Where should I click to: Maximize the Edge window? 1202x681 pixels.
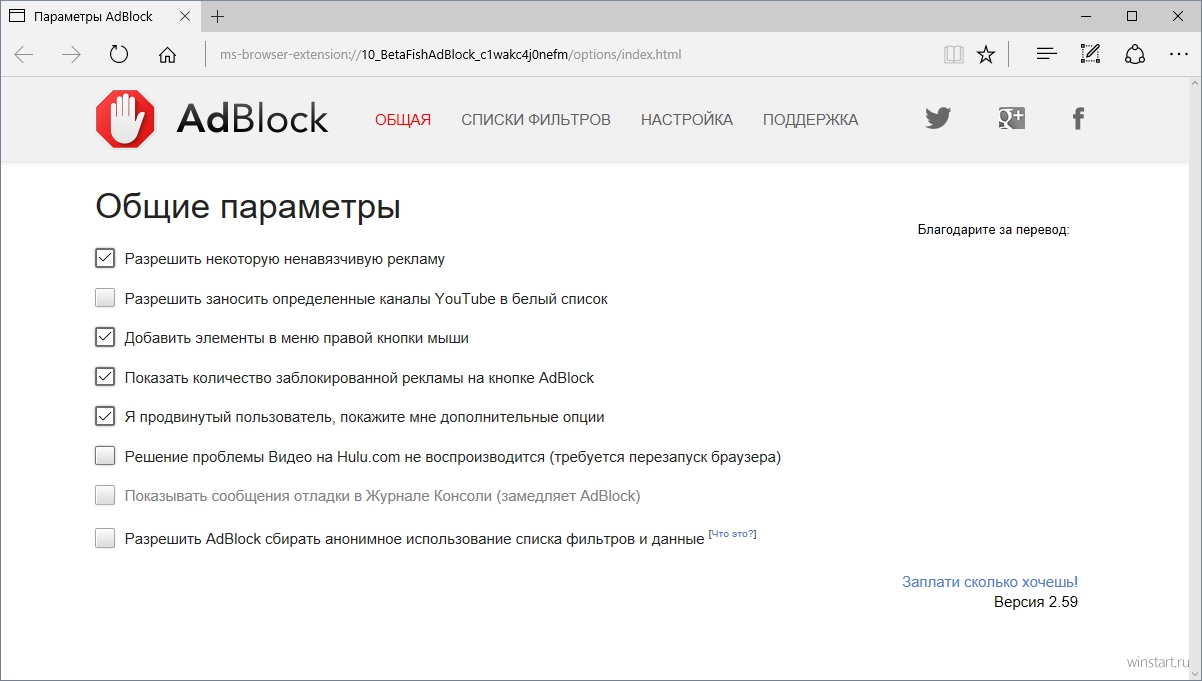1132,16
